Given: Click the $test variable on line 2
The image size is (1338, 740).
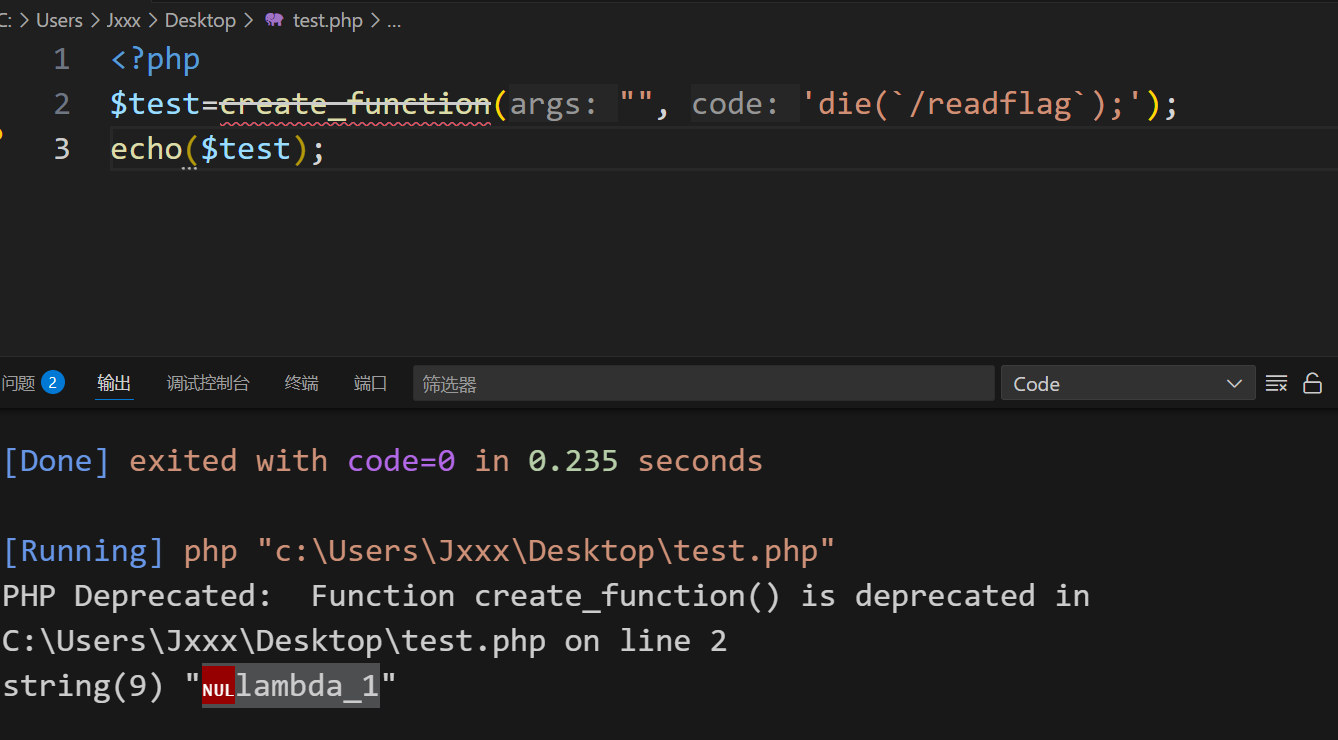Looking at the screenshot, I should pyautogui.click(x=155, y=104).
